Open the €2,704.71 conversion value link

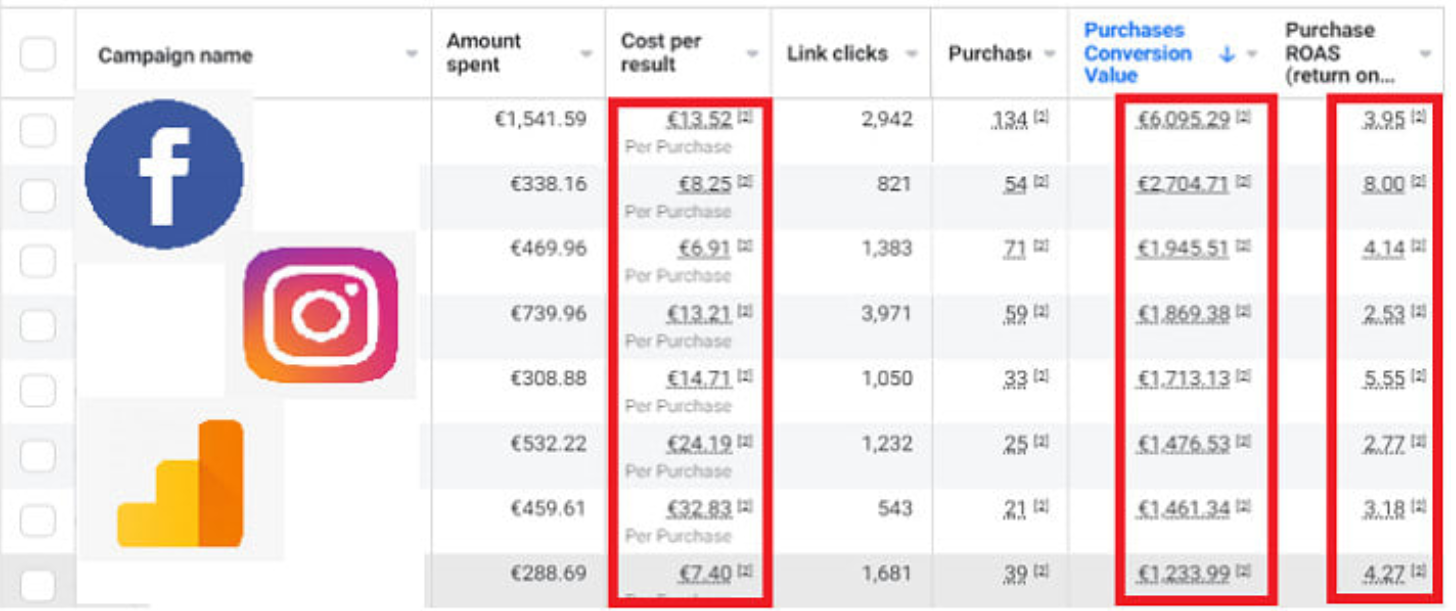[1183, 184]
